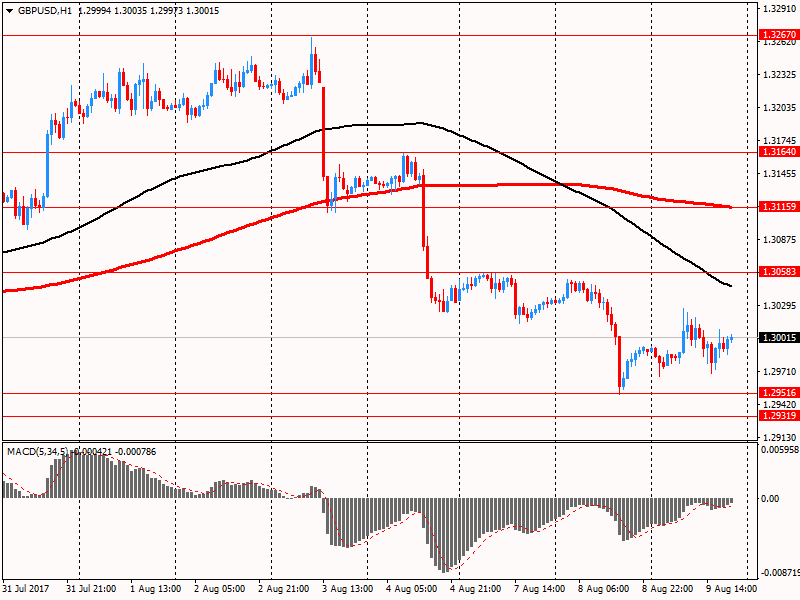800x600 pixels.
Task: Click the time label 1 Aug 13:00
Action: coord(156,589)
